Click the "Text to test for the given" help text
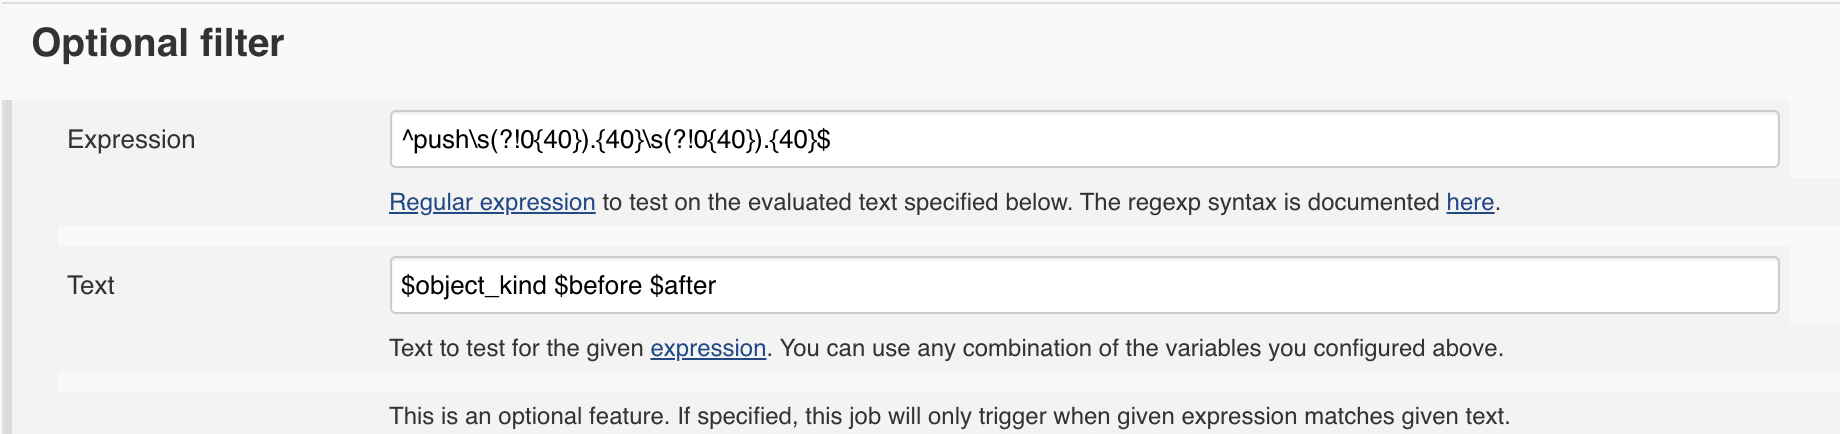Screen dimensions: 1840x434 click(x=516, y=348)
